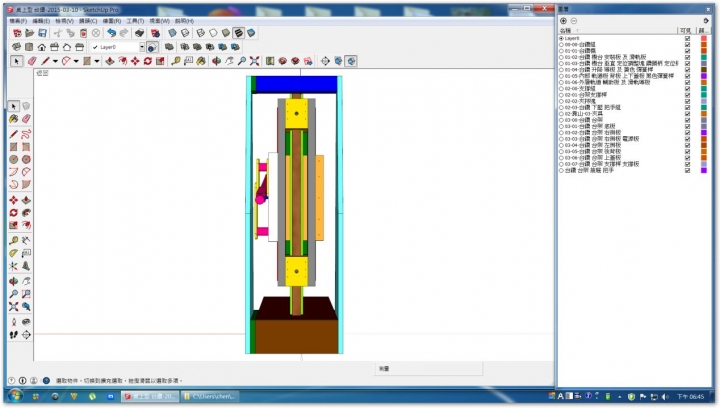Open the Tools (T) menu
Screen dimensions: 720x408
(135, 21)
